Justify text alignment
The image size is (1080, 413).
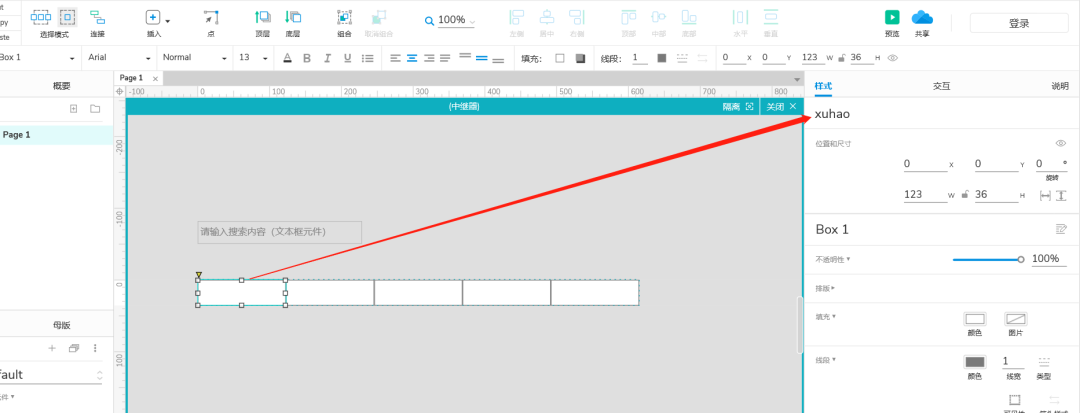(x=446, y=59)
